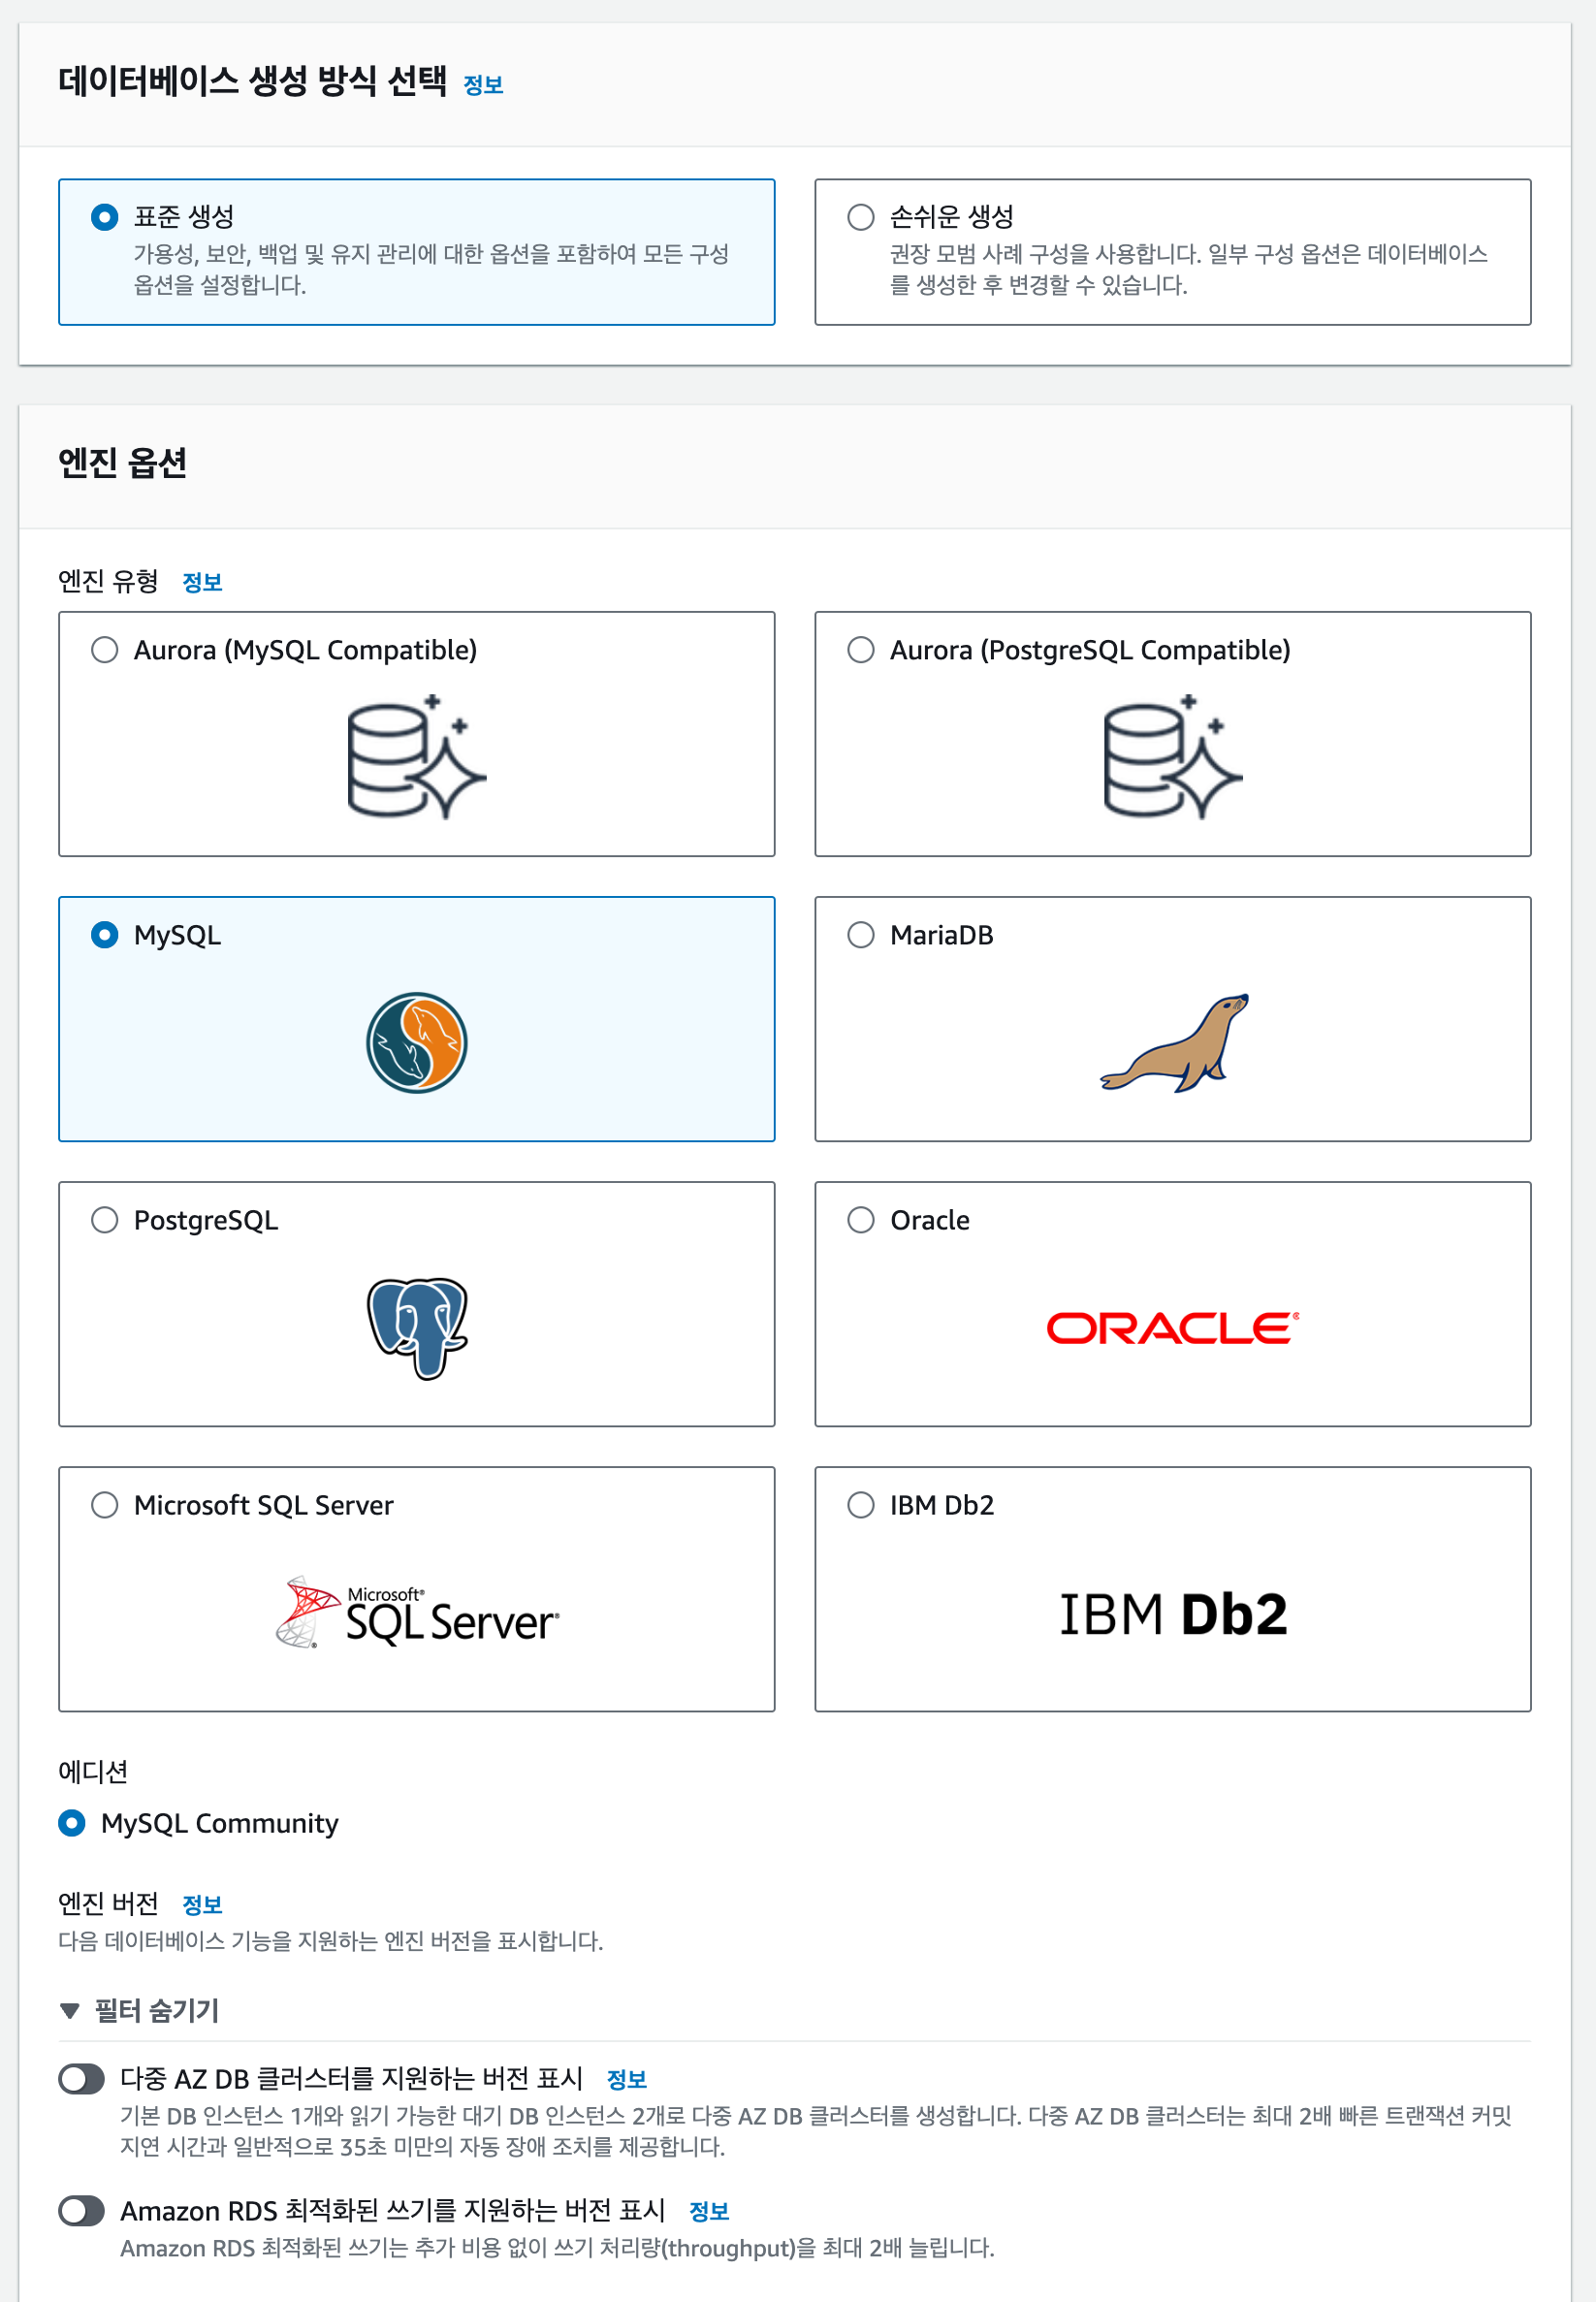Screen dimensions: 1596x2302
Task: Open 정보 link for 다중 AZ DB 클러스터
Action: (x=627, y=2080)
